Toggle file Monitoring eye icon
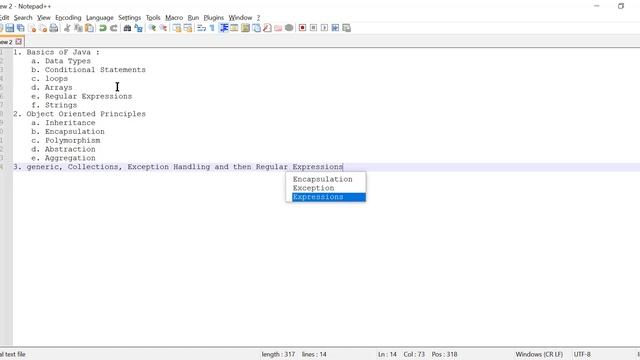 point(289,28)
